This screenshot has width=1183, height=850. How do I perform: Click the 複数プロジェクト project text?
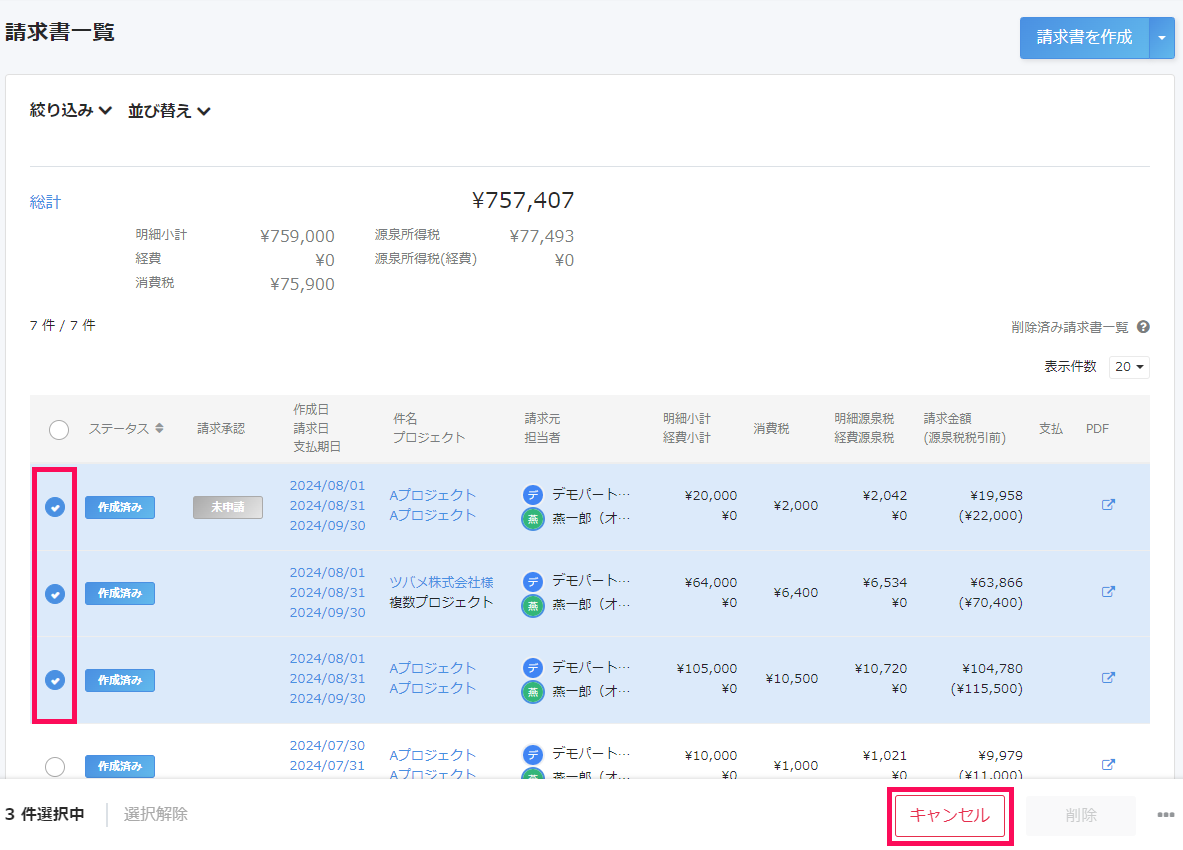coord(441,602)
